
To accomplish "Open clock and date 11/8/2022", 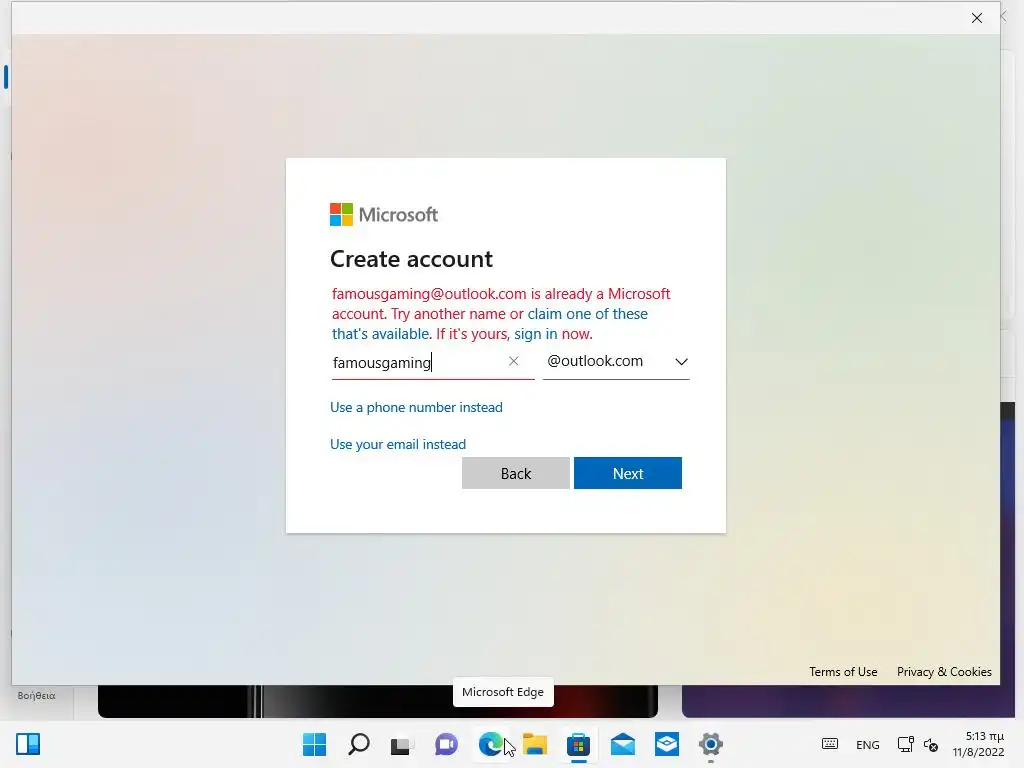I will 978,744.
